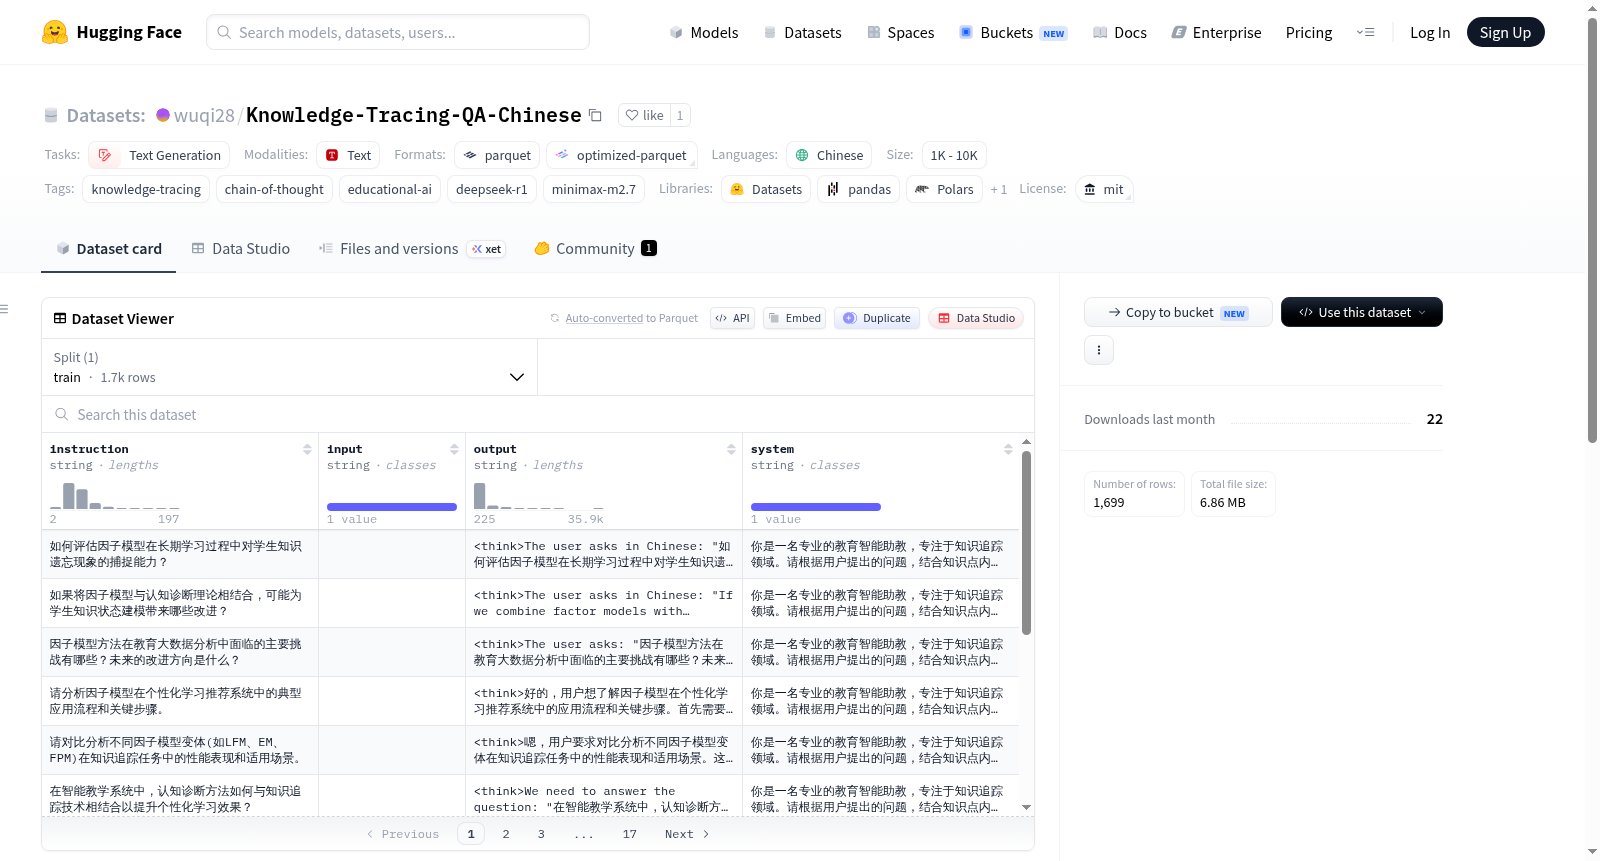Follow the Auto-converted link

[x=604, y=318]
